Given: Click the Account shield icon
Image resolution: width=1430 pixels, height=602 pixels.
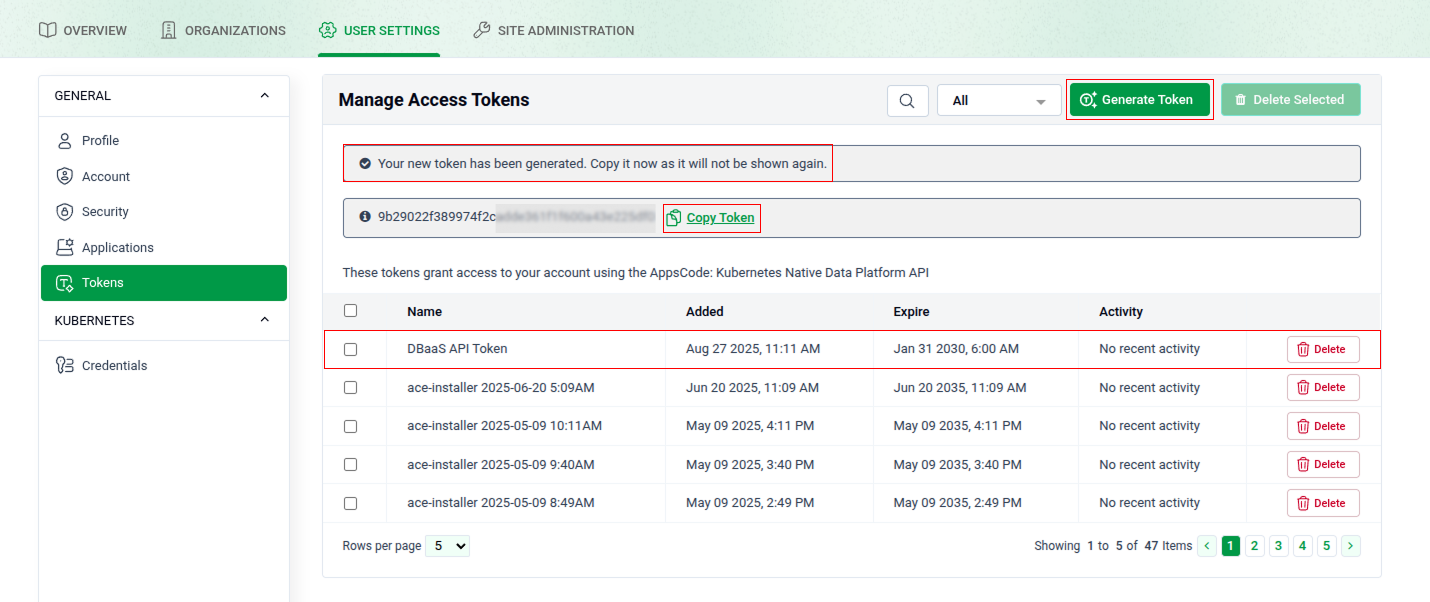Looking at the screenshot, I should coord(65,176).
